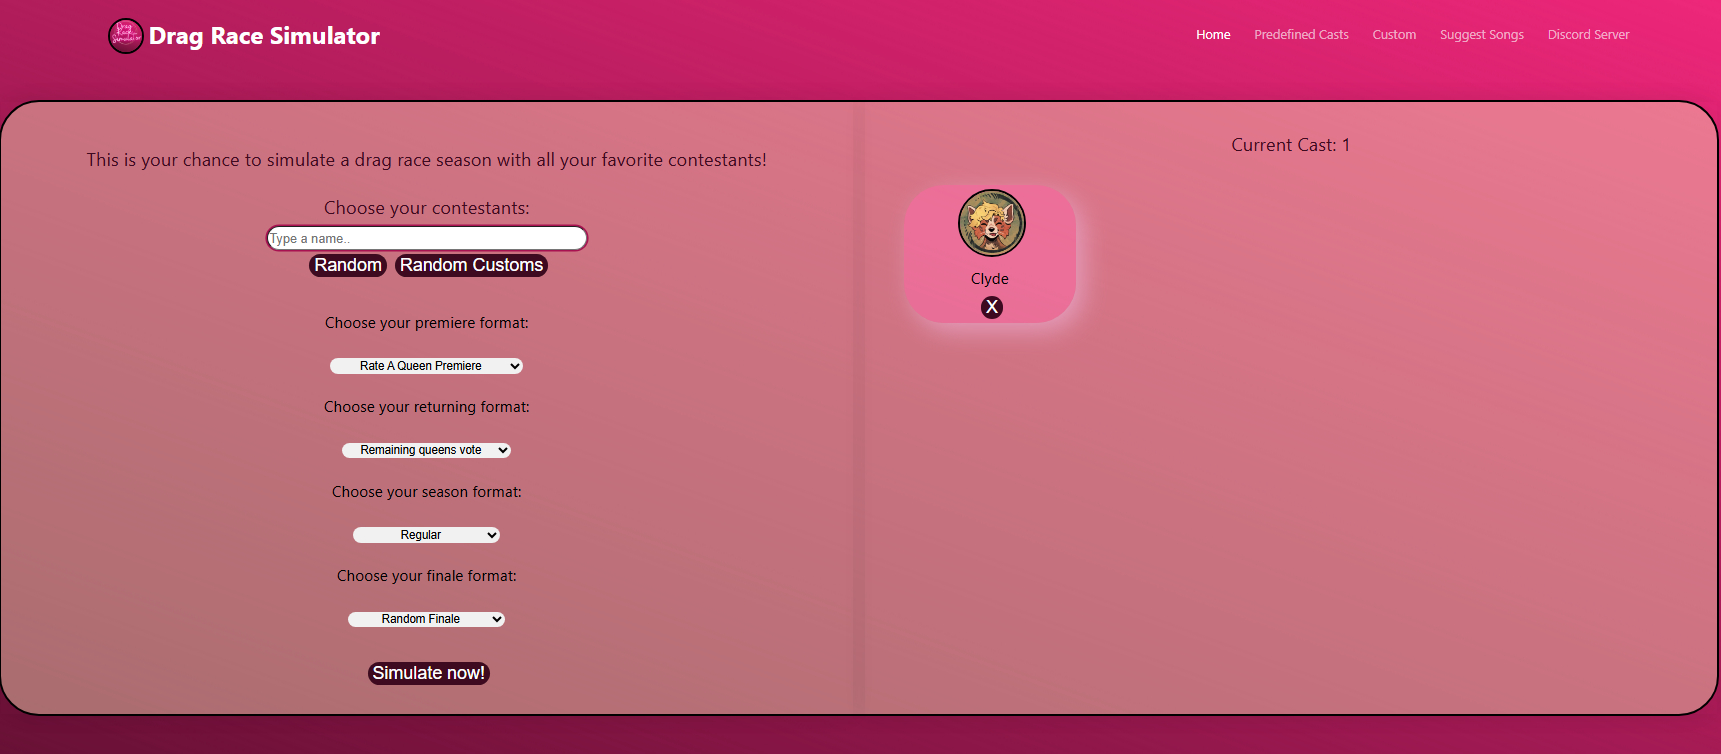Open the Suggest Songs page
The height and width of the screenshot is (754, 1721).
coord(1481,35)
